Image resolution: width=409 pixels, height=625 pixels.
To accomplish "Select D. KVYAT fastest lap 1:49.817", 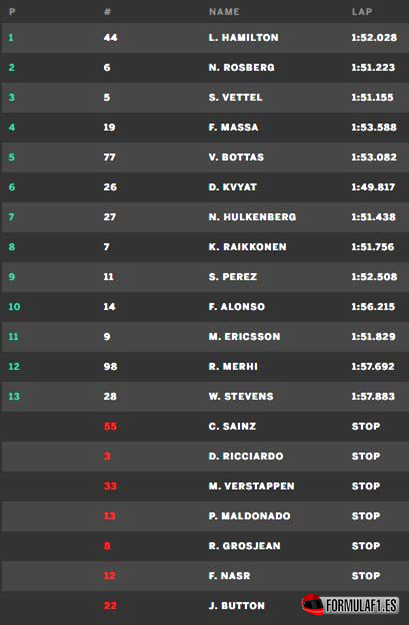I will pos(373,187).
